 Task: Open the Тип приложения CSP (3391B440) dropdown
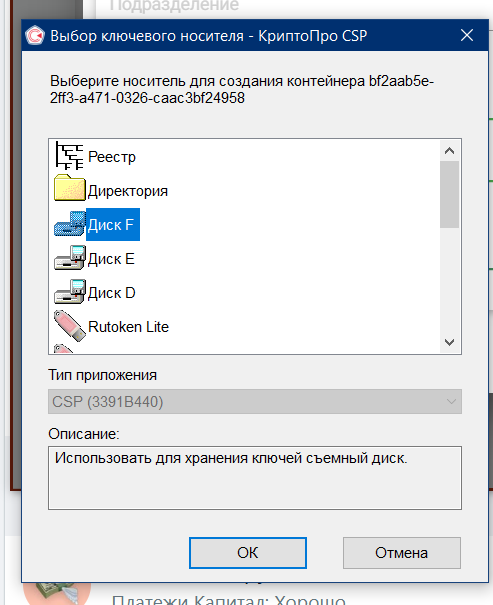pos(255,402)
